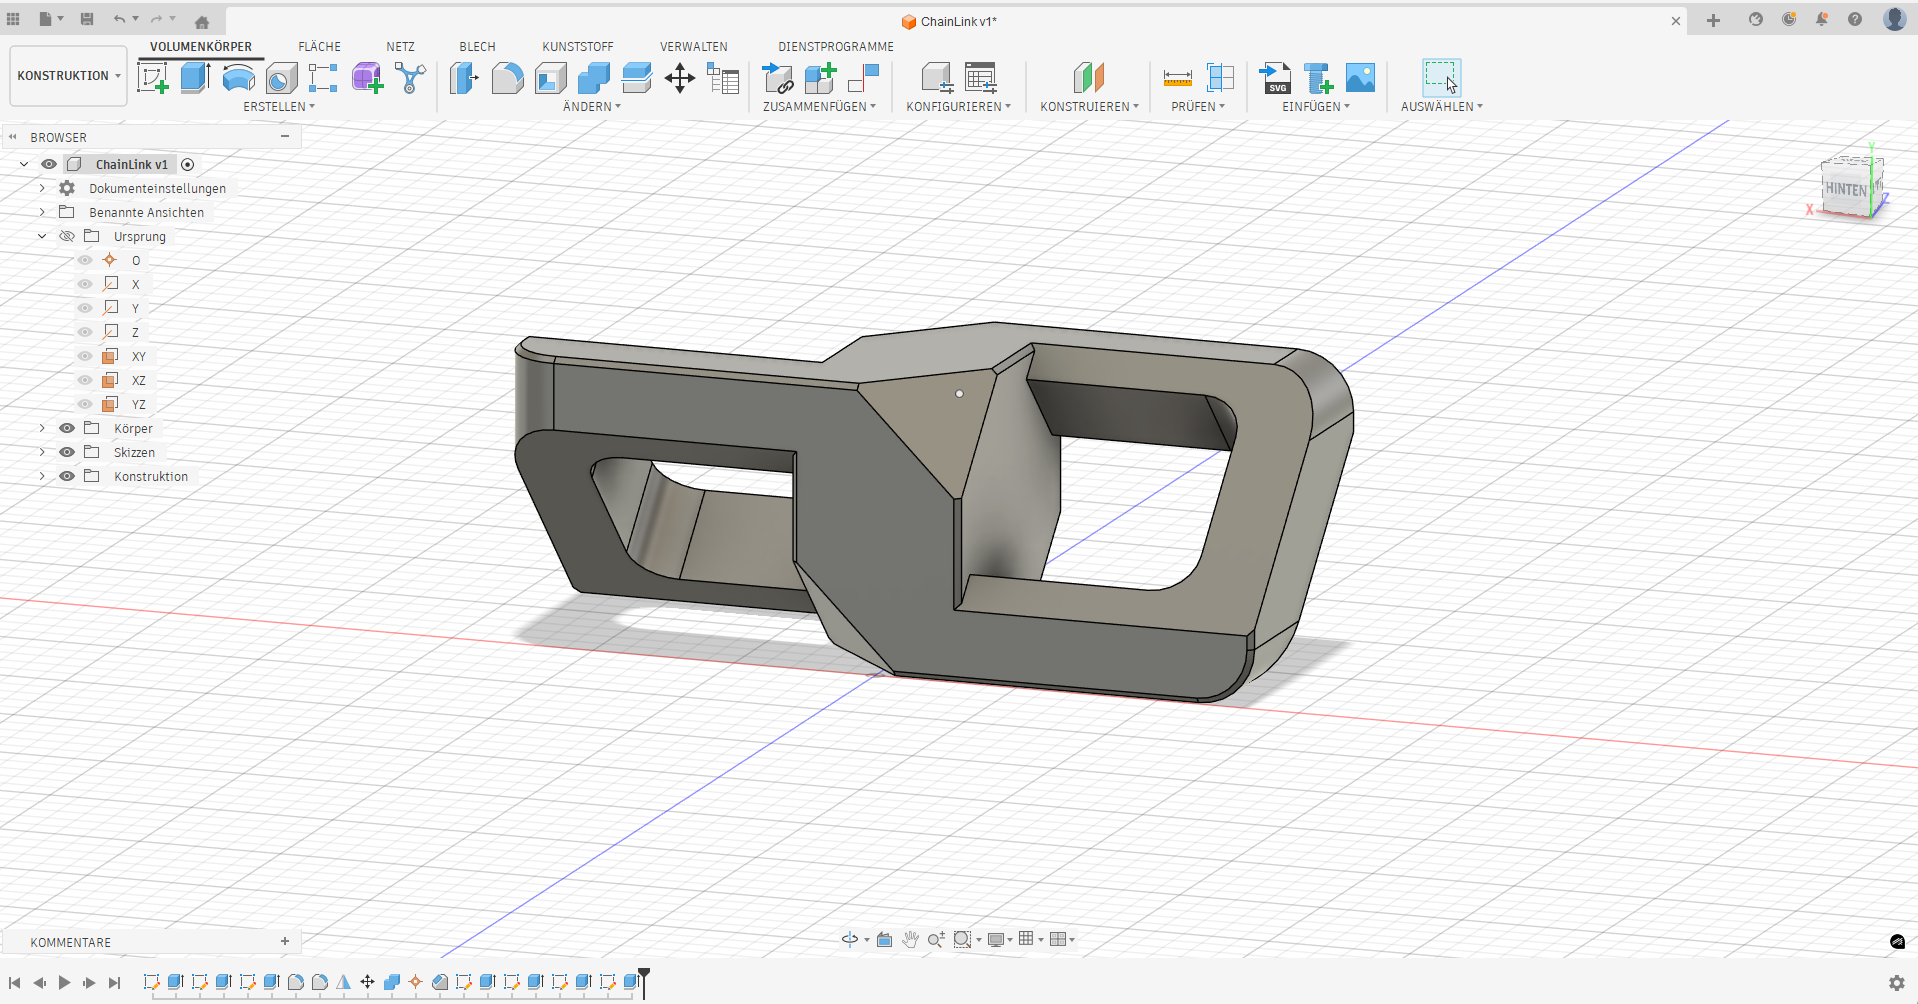
Task: Select the Offset Plane construct tool
Action: pos(1089,78)
